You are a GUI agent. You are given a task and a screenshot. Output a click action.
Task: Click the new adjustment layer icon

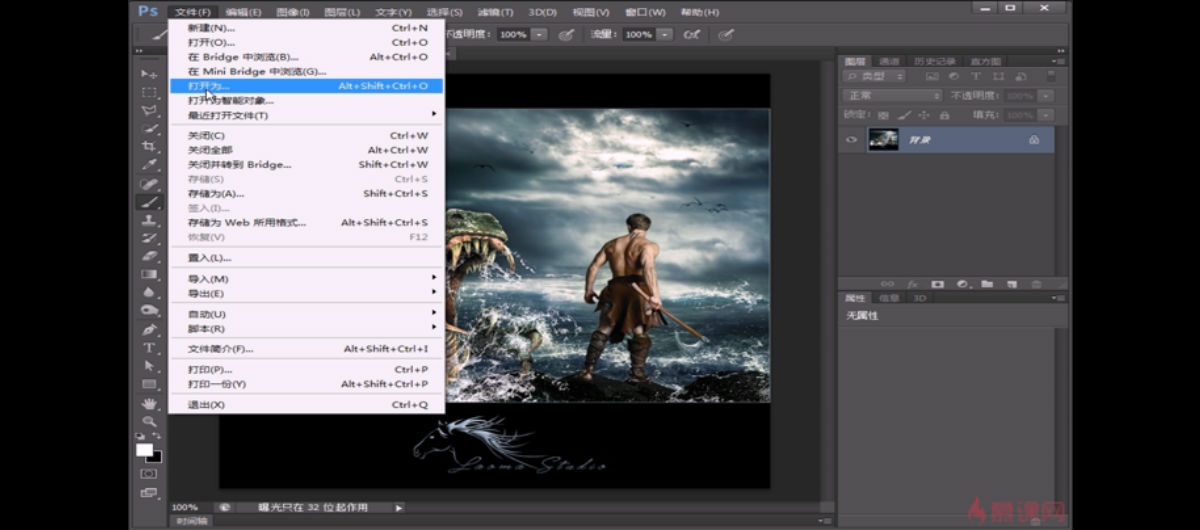[962, 284]
